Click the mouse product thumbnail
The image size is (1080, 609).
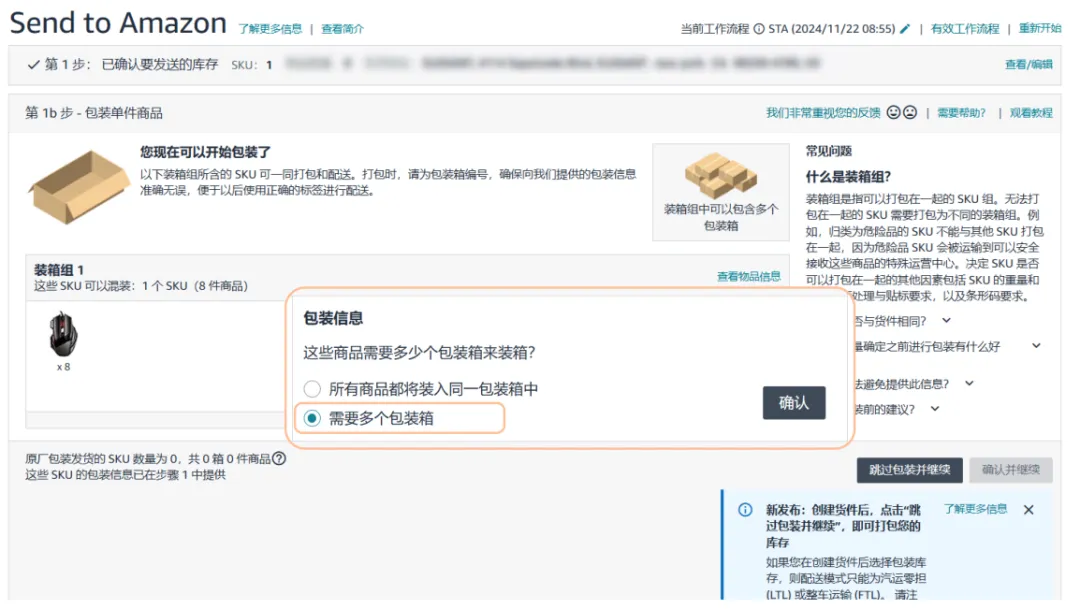tap(63, 334)
